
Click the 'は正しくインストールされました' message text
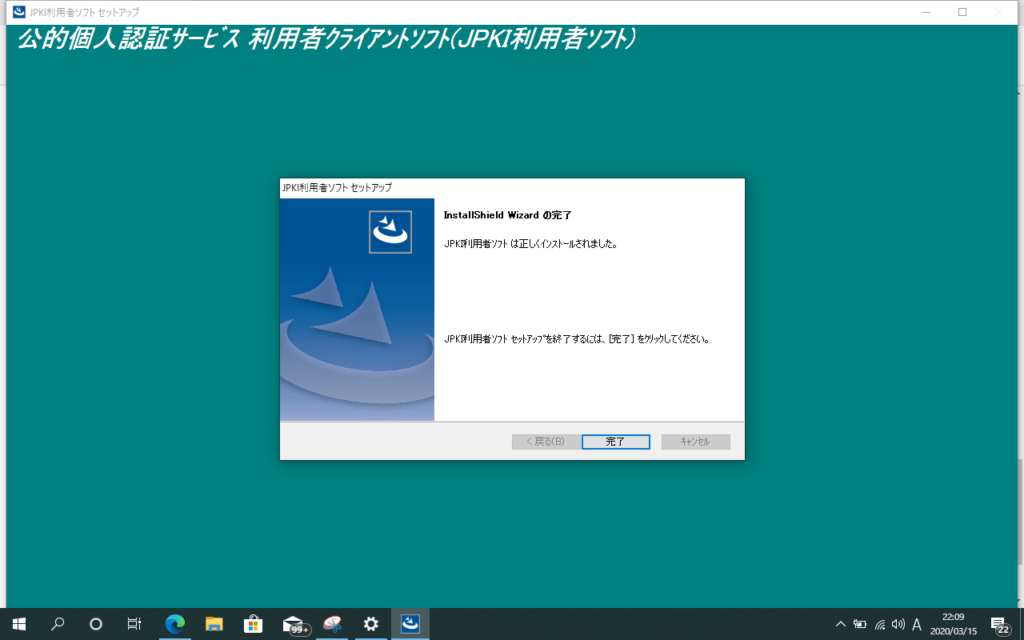564,244
